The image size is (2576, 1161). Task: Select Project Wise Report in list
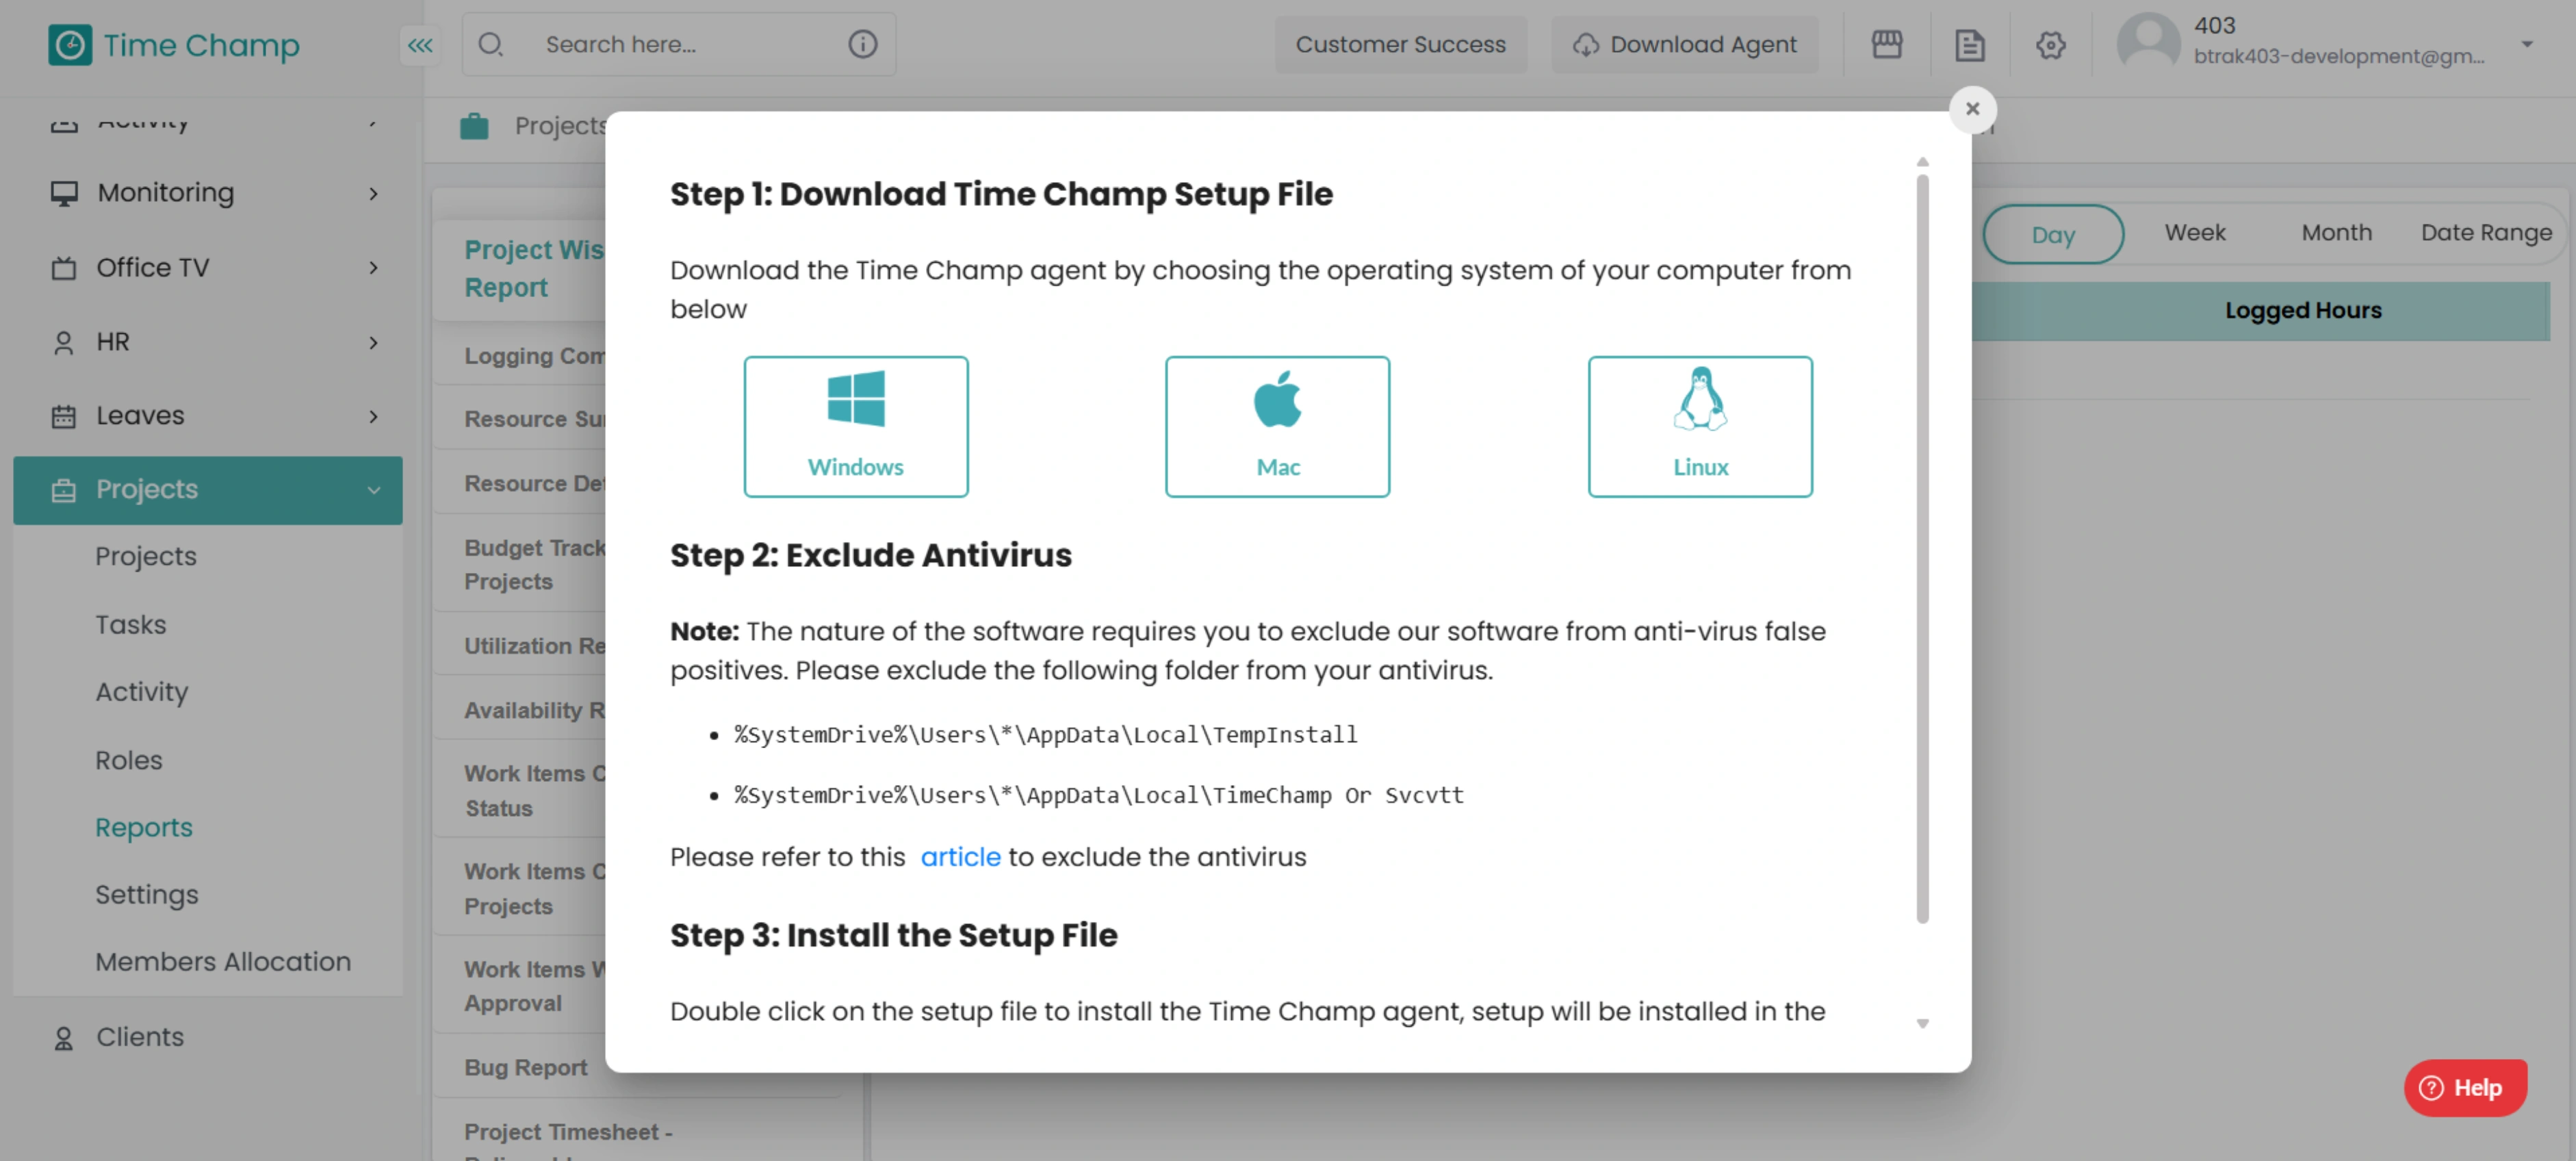534,268
